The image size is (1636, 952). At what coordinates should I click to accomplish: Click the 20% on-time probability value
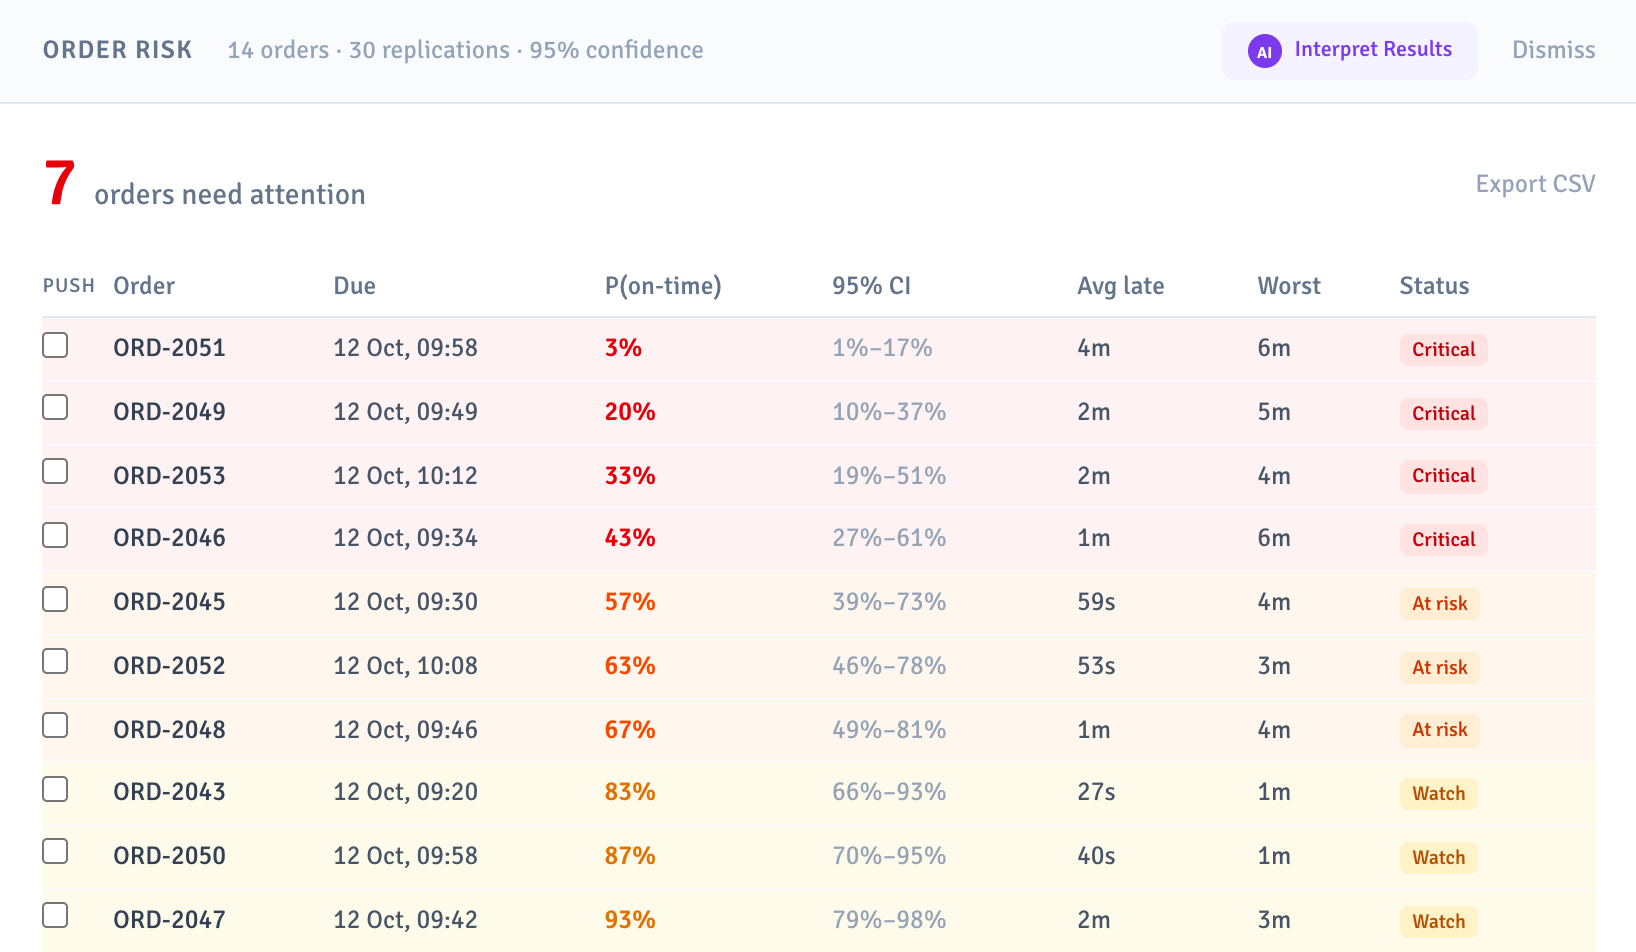pos(630,412)
